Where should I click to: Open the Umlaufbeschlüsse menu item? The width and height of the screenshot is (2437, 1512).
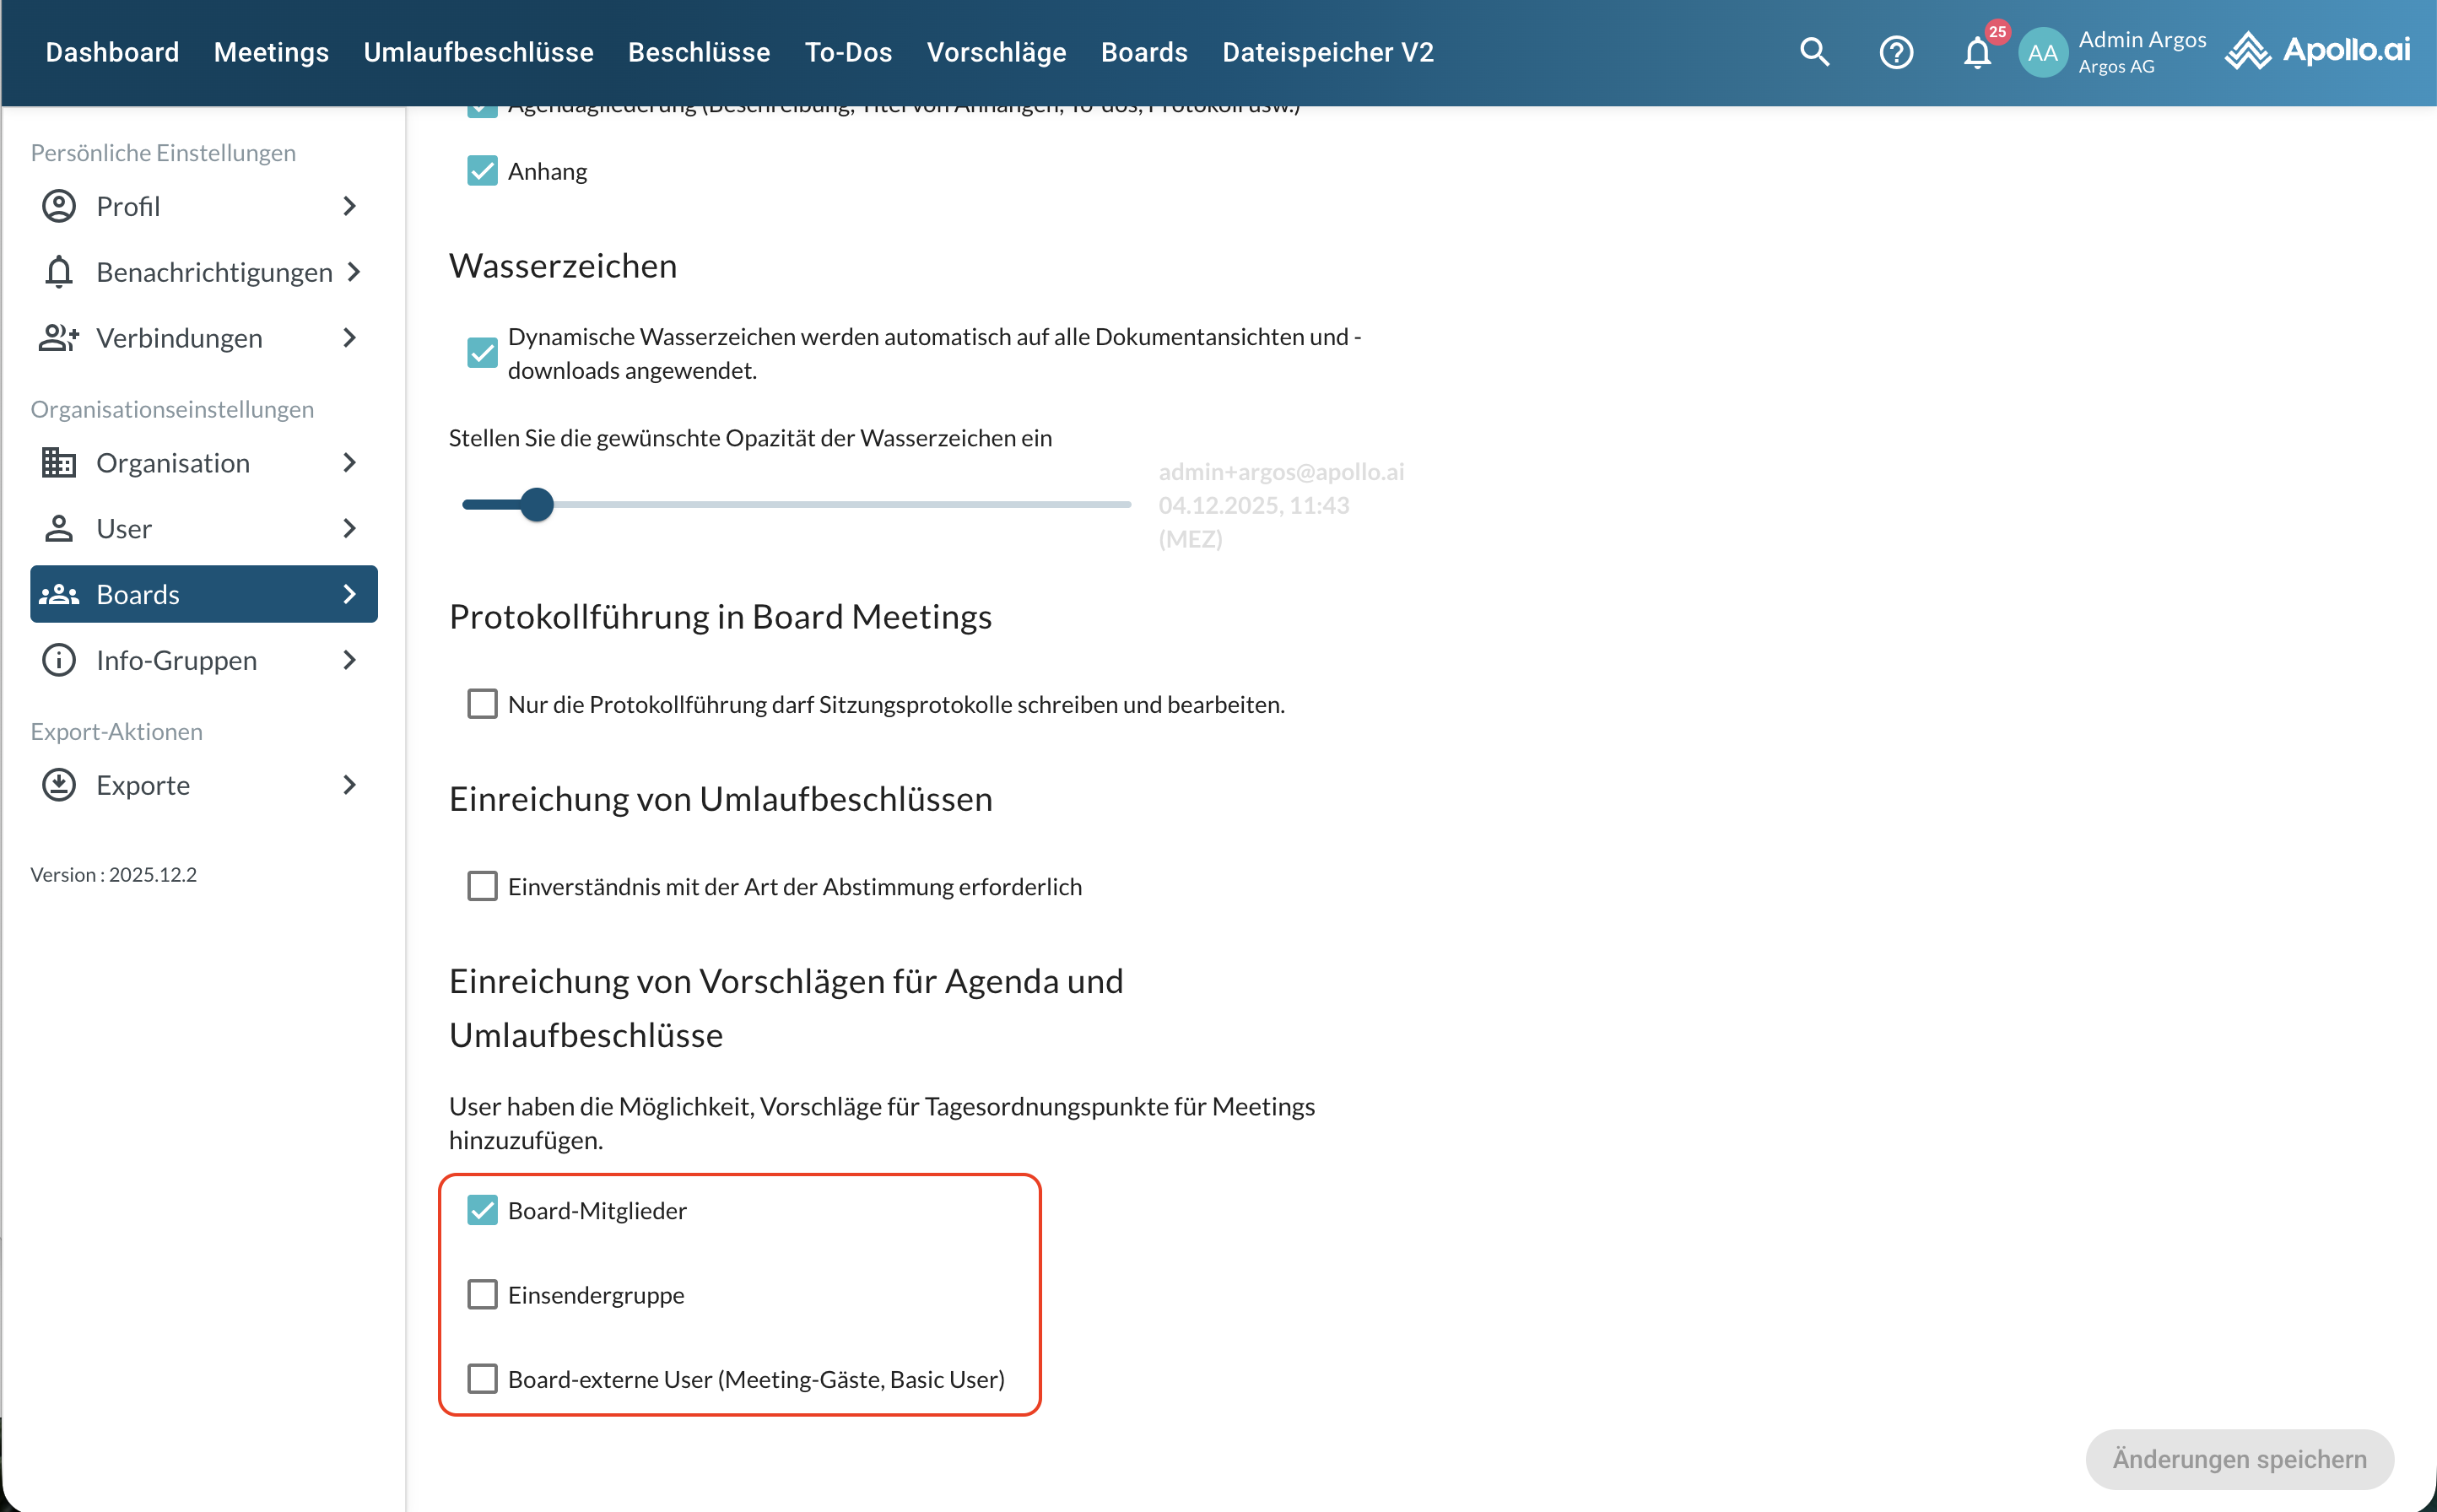478,52
